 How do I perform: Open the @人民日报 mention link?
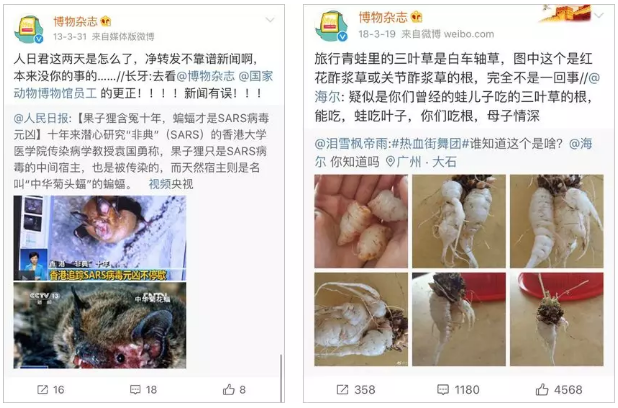click(x=42, y=118)
